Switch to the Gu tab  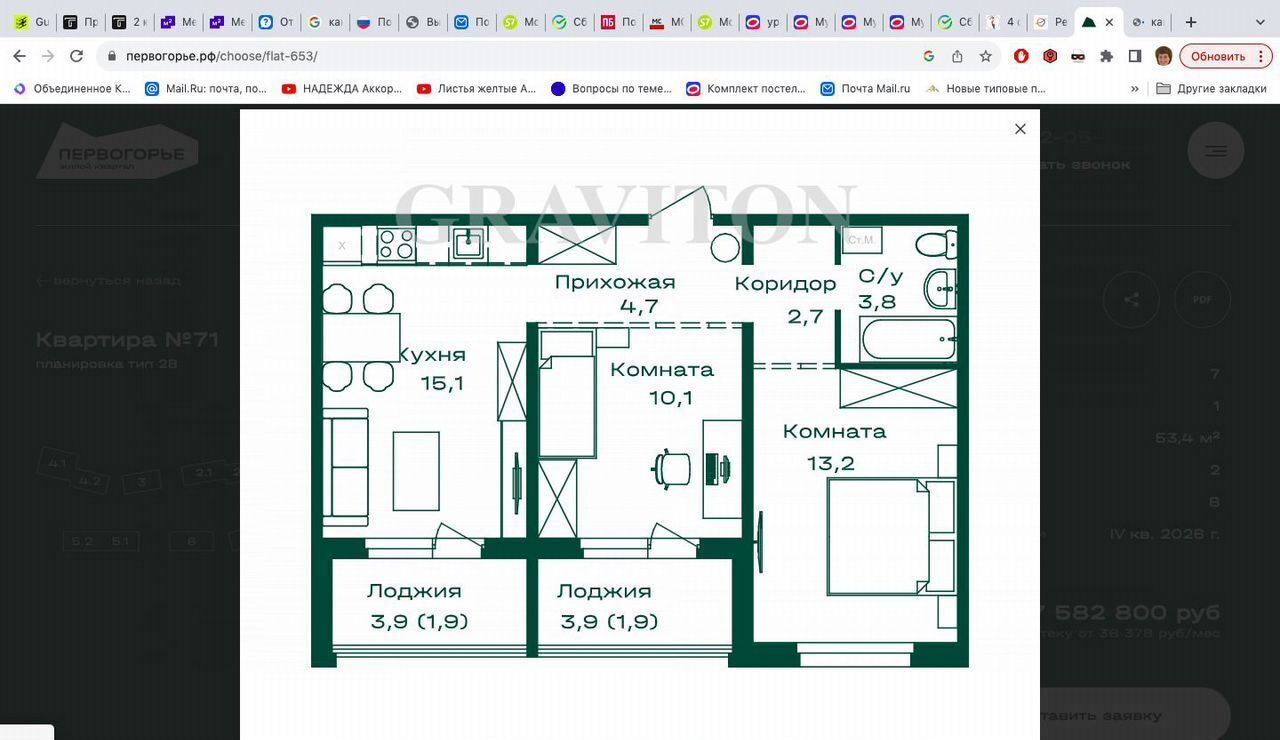click(31, 22)
